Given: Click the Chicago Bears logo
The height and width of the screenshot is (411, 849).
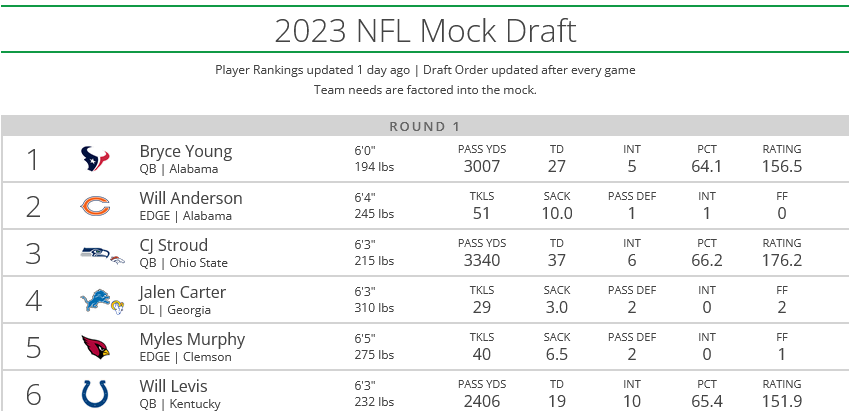Looking at the screenshot, I should click(94, 206).
